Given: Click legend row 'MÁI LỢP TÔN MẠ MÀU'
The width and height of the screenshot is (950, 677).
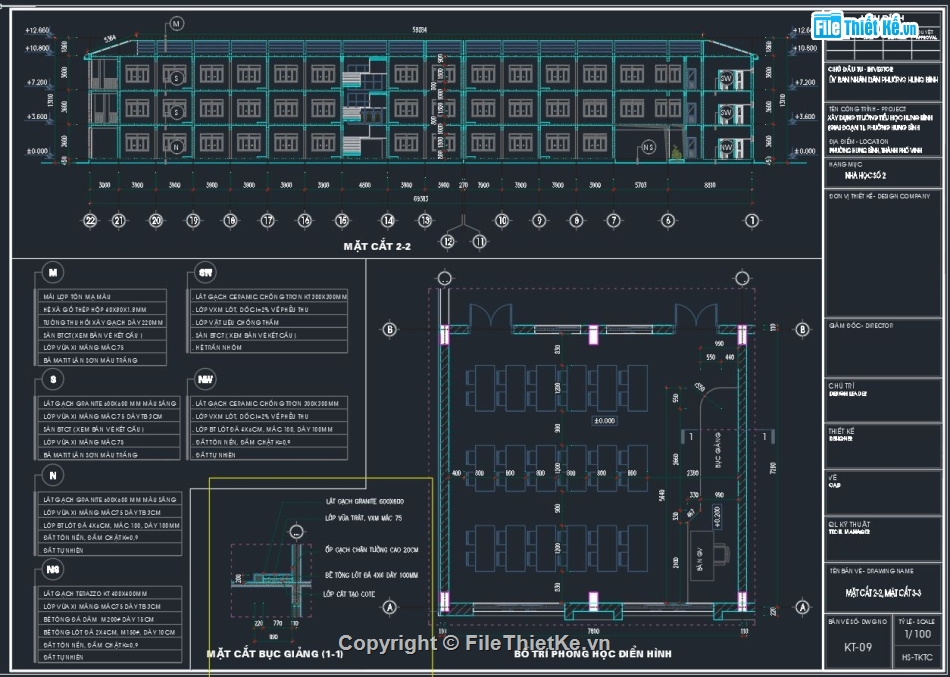Looking at the screenshot, I should 101,296.
